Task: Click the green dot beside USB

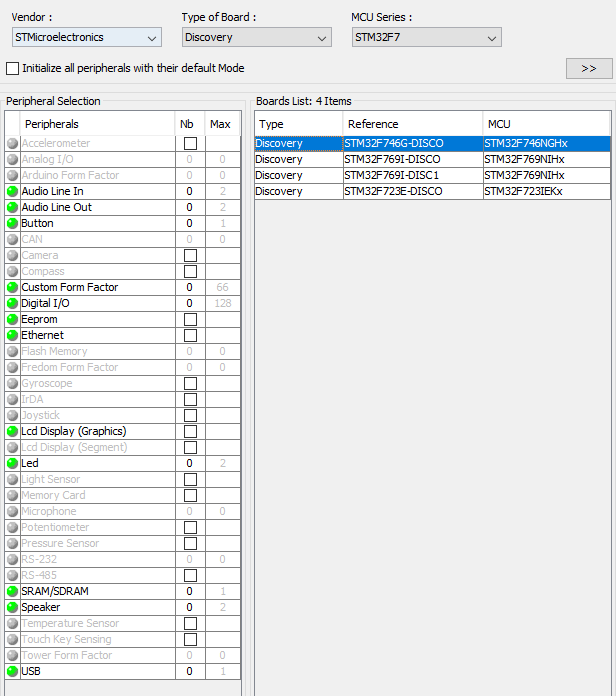Action: point(12,671)
